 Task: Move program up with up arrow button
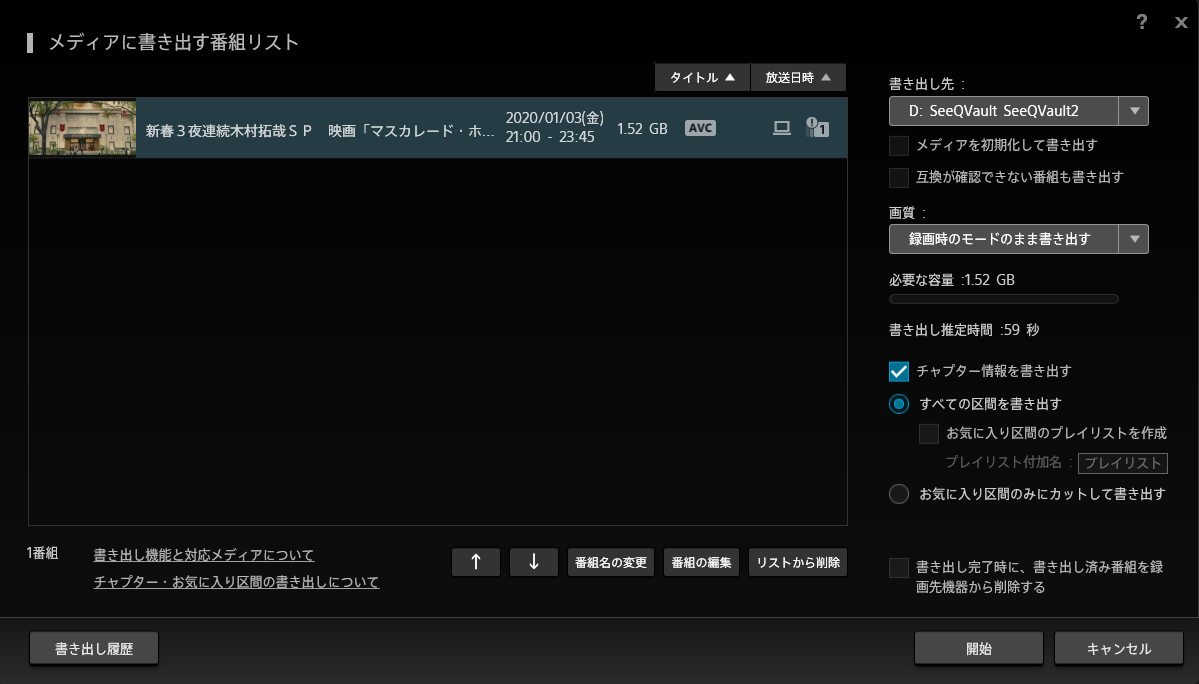tap(476, 562)
